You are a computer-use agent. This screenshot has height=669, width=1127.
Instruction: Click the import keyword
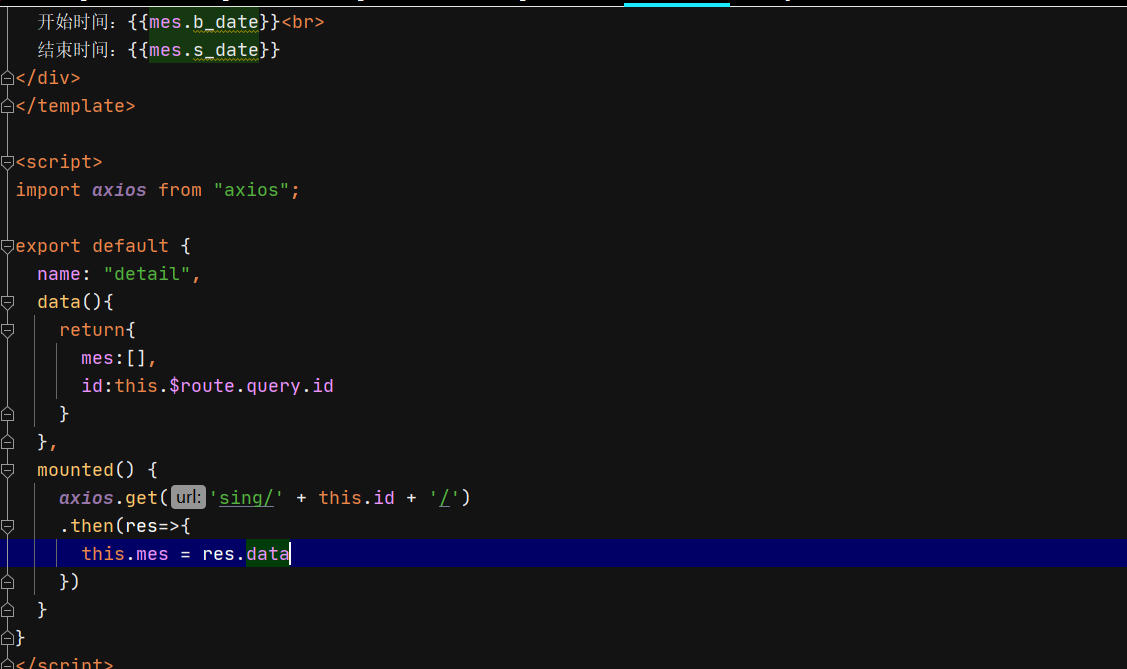pyautogui.click(x=48, y=190)
